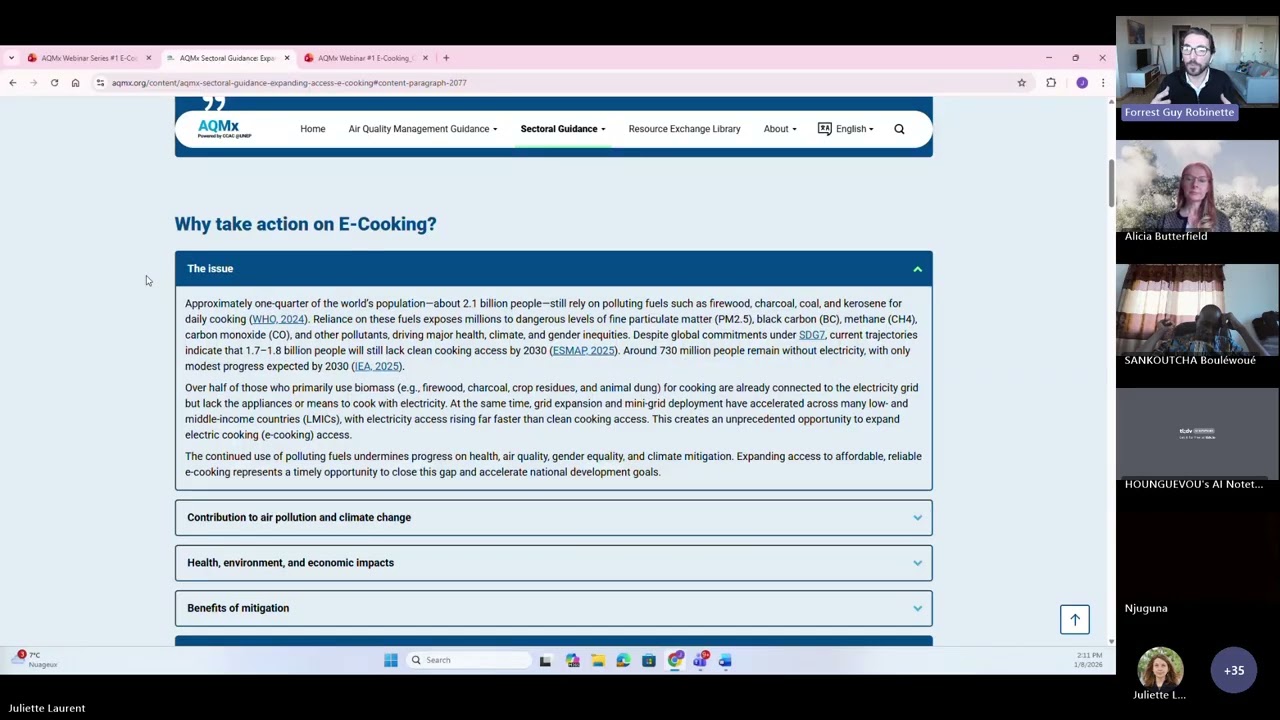Open Outlook from the taskbar
This screenshot has width=1280, height=720.
tap(726, 660)
